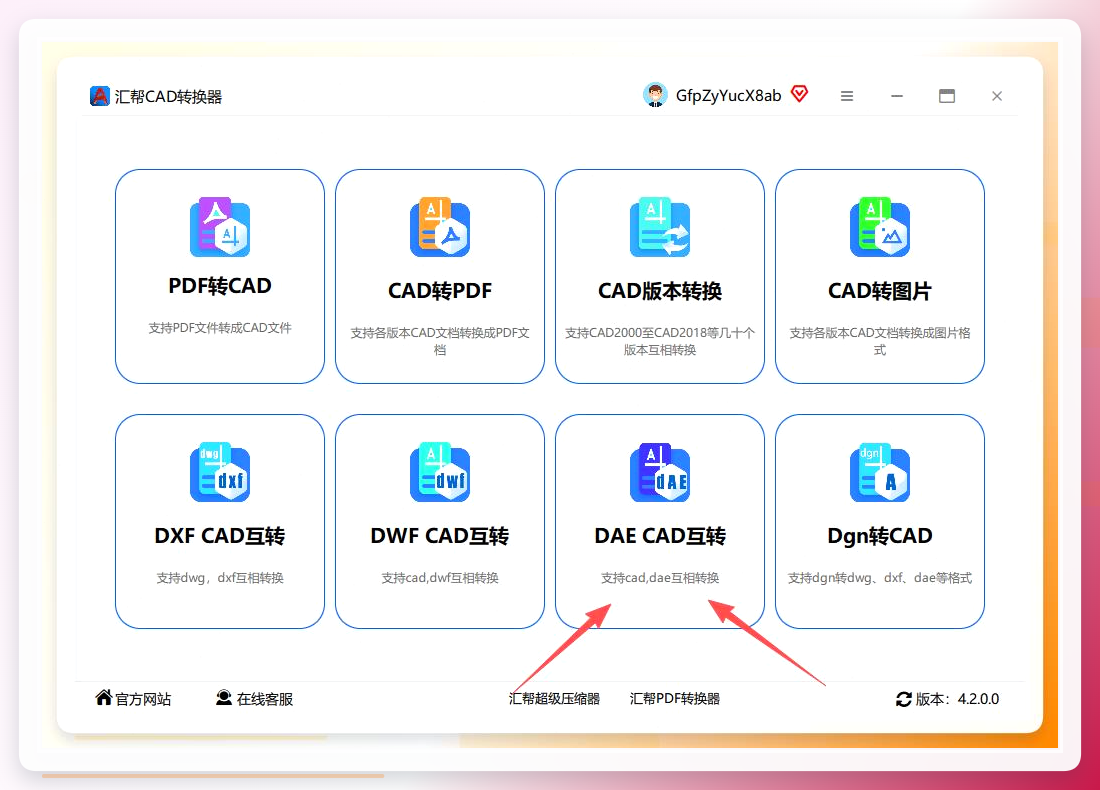This screenshot has width=1100, height=790.
Task: Select the DWF CAD互转 dwf icon
Action: [440, 472]
